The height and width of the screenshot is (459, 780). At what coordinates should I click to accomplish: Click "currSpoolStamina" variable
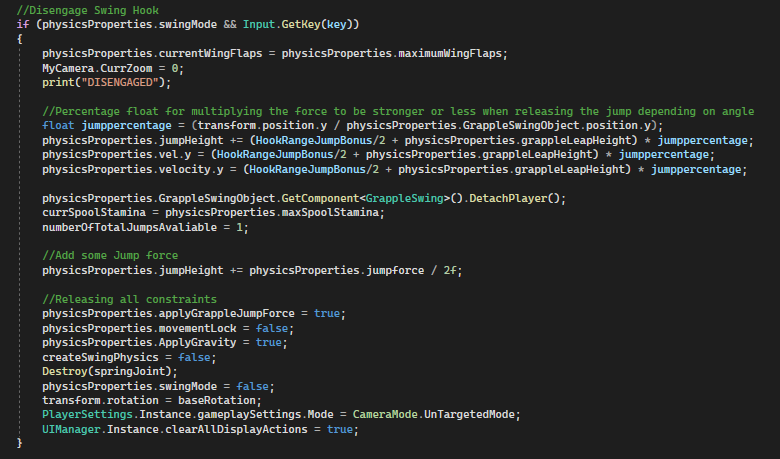tap(94, 212)
